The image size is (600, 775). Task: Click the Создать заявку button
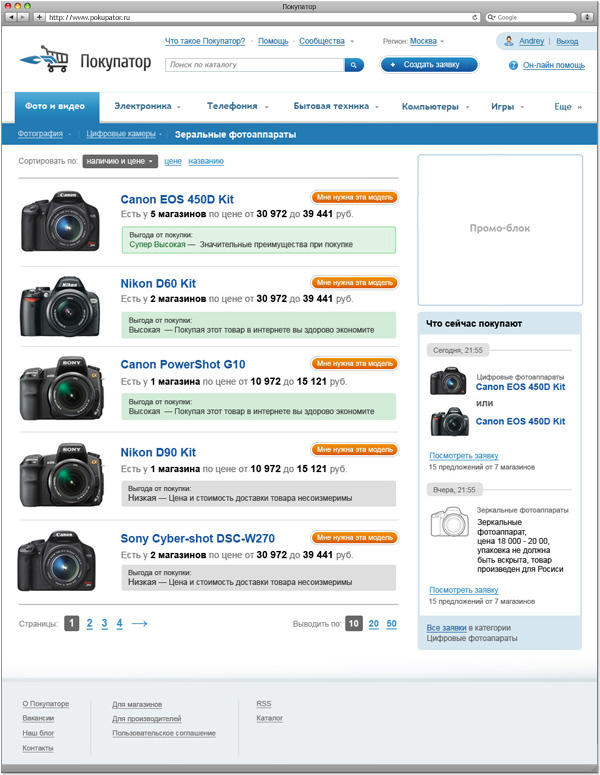pos(429,65)
